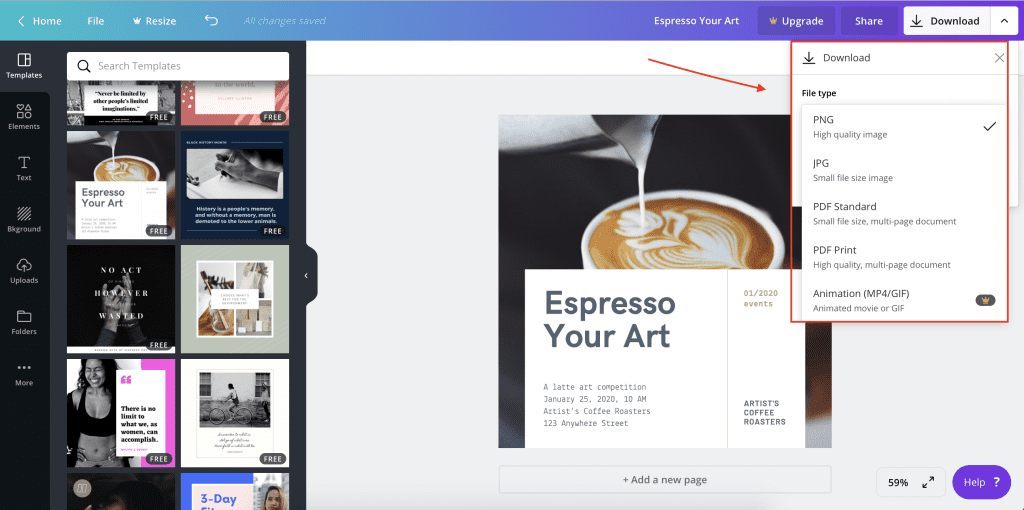This screenshot has height=510, width=1024.
Task: Click Add a new page
Action: 664,480
